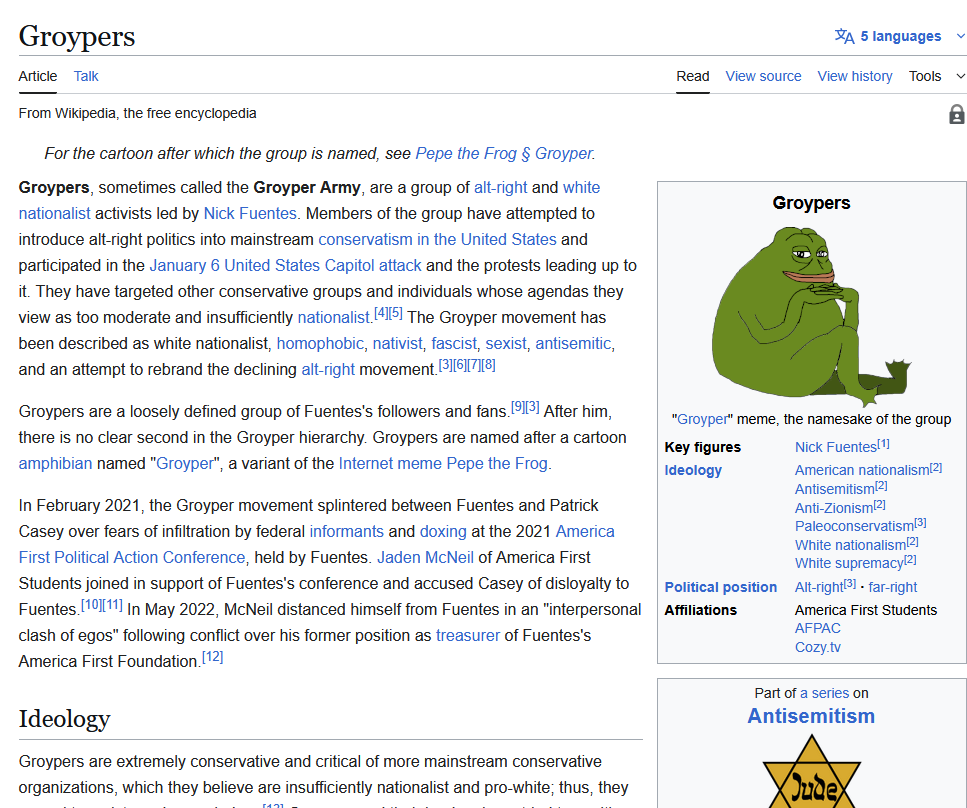Open citation [12] after America First Foundation
967x808 pixels.
pyautogui.click(x=213, y=657)
